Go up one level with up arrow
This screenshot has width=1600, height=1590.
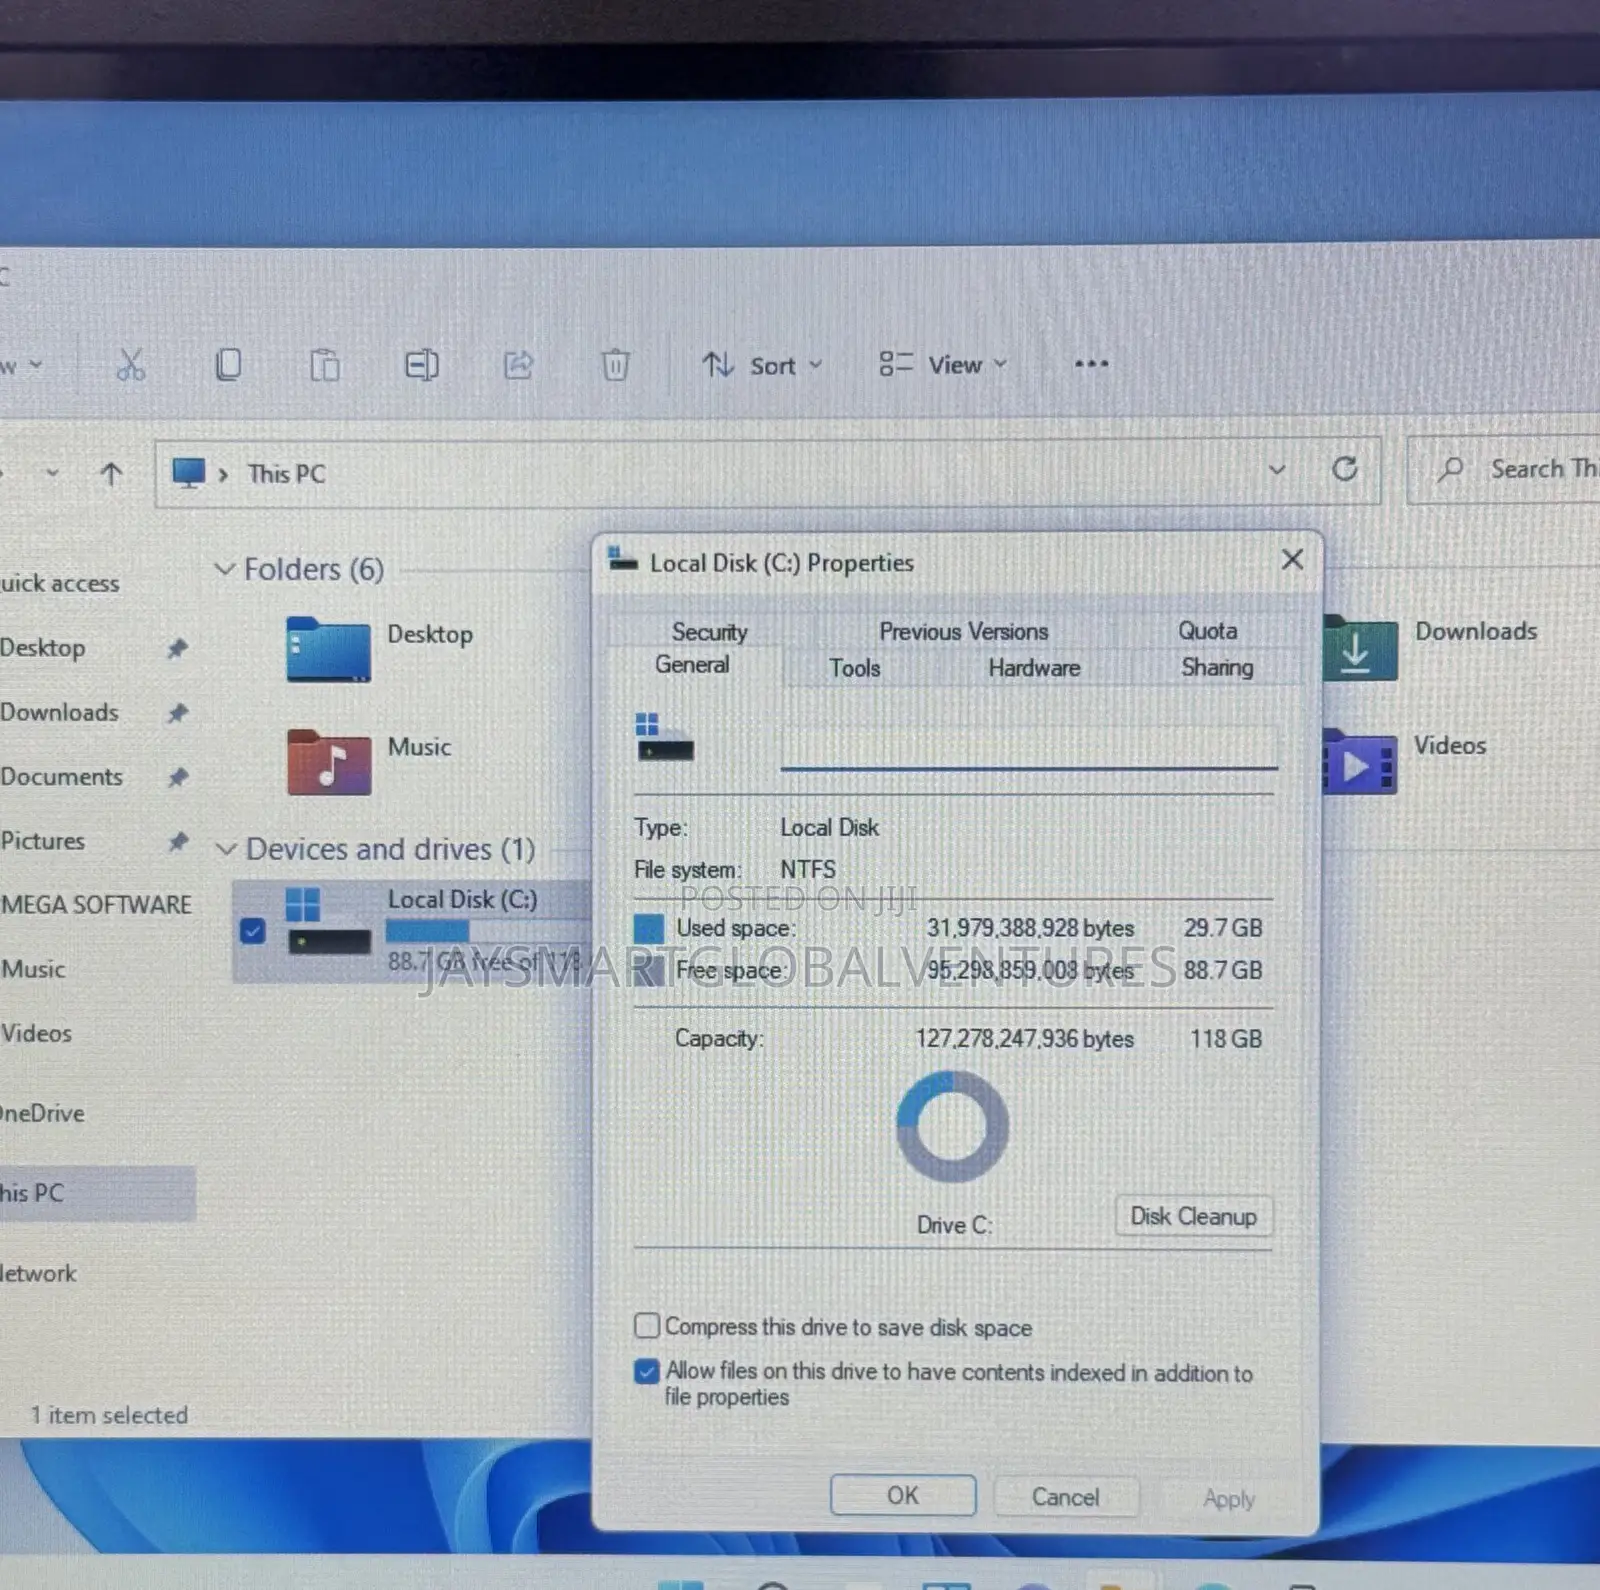[x=111, y=474]
